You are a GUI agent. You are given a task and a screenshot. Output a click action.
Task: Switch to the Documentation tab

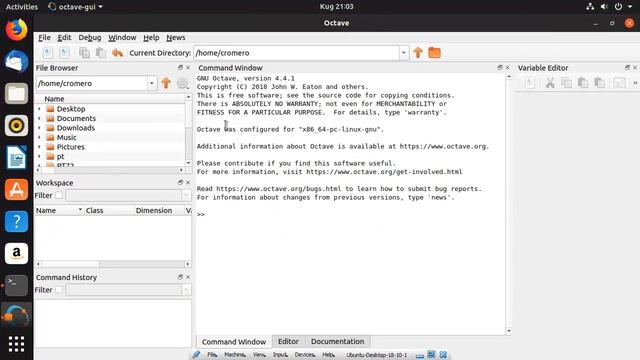(337, 341)
